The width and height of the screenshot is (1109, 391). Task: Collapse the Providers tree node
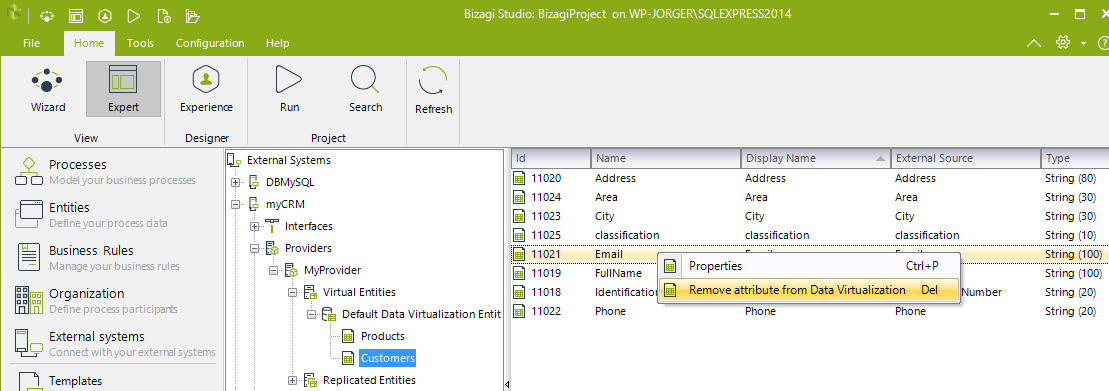pyautogui.click(x=255, y=248)
